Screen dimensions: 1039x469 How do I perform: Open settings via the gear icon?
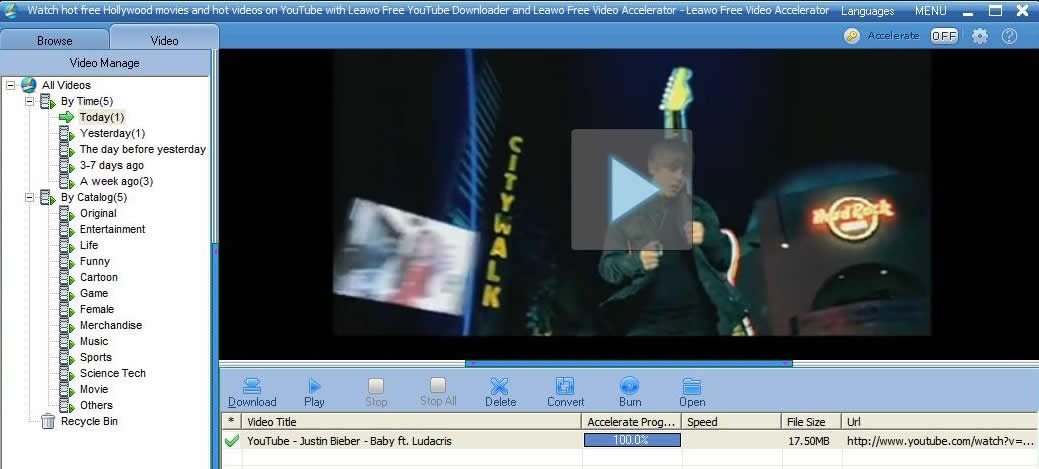980,36
